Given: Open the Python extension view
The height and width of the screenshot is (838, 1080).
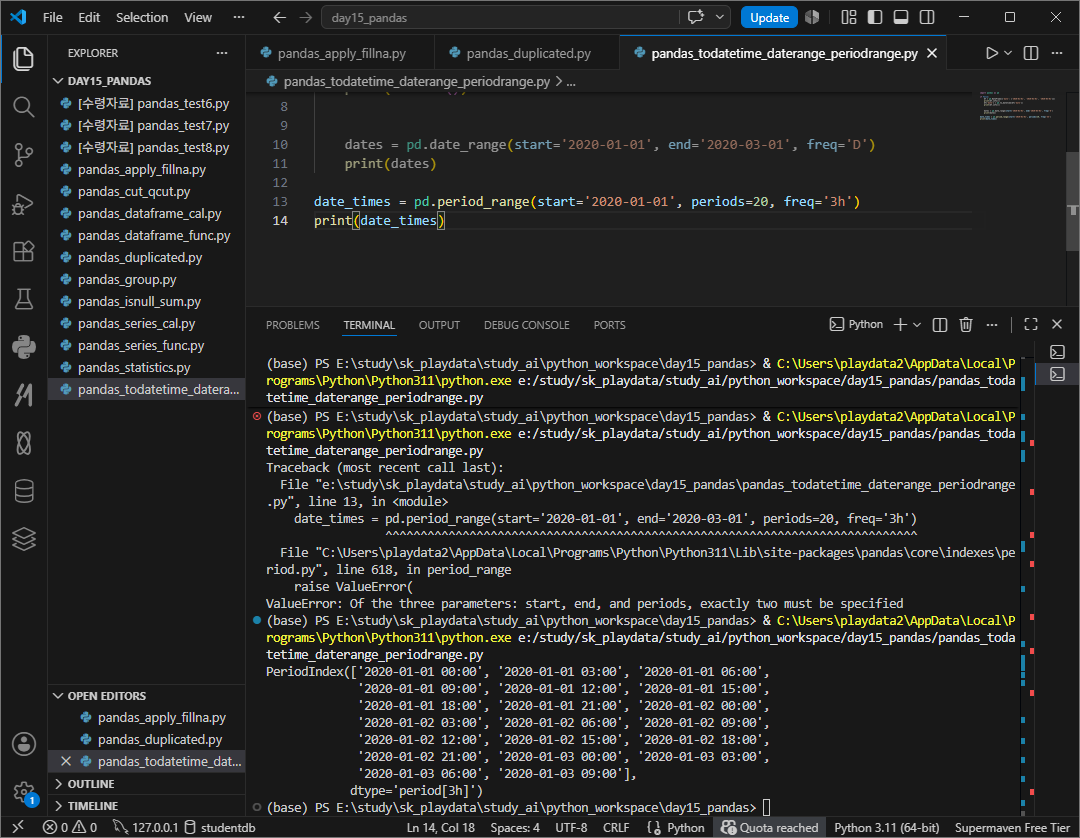Looking at the screenshot, I should [x=23, y=347].
